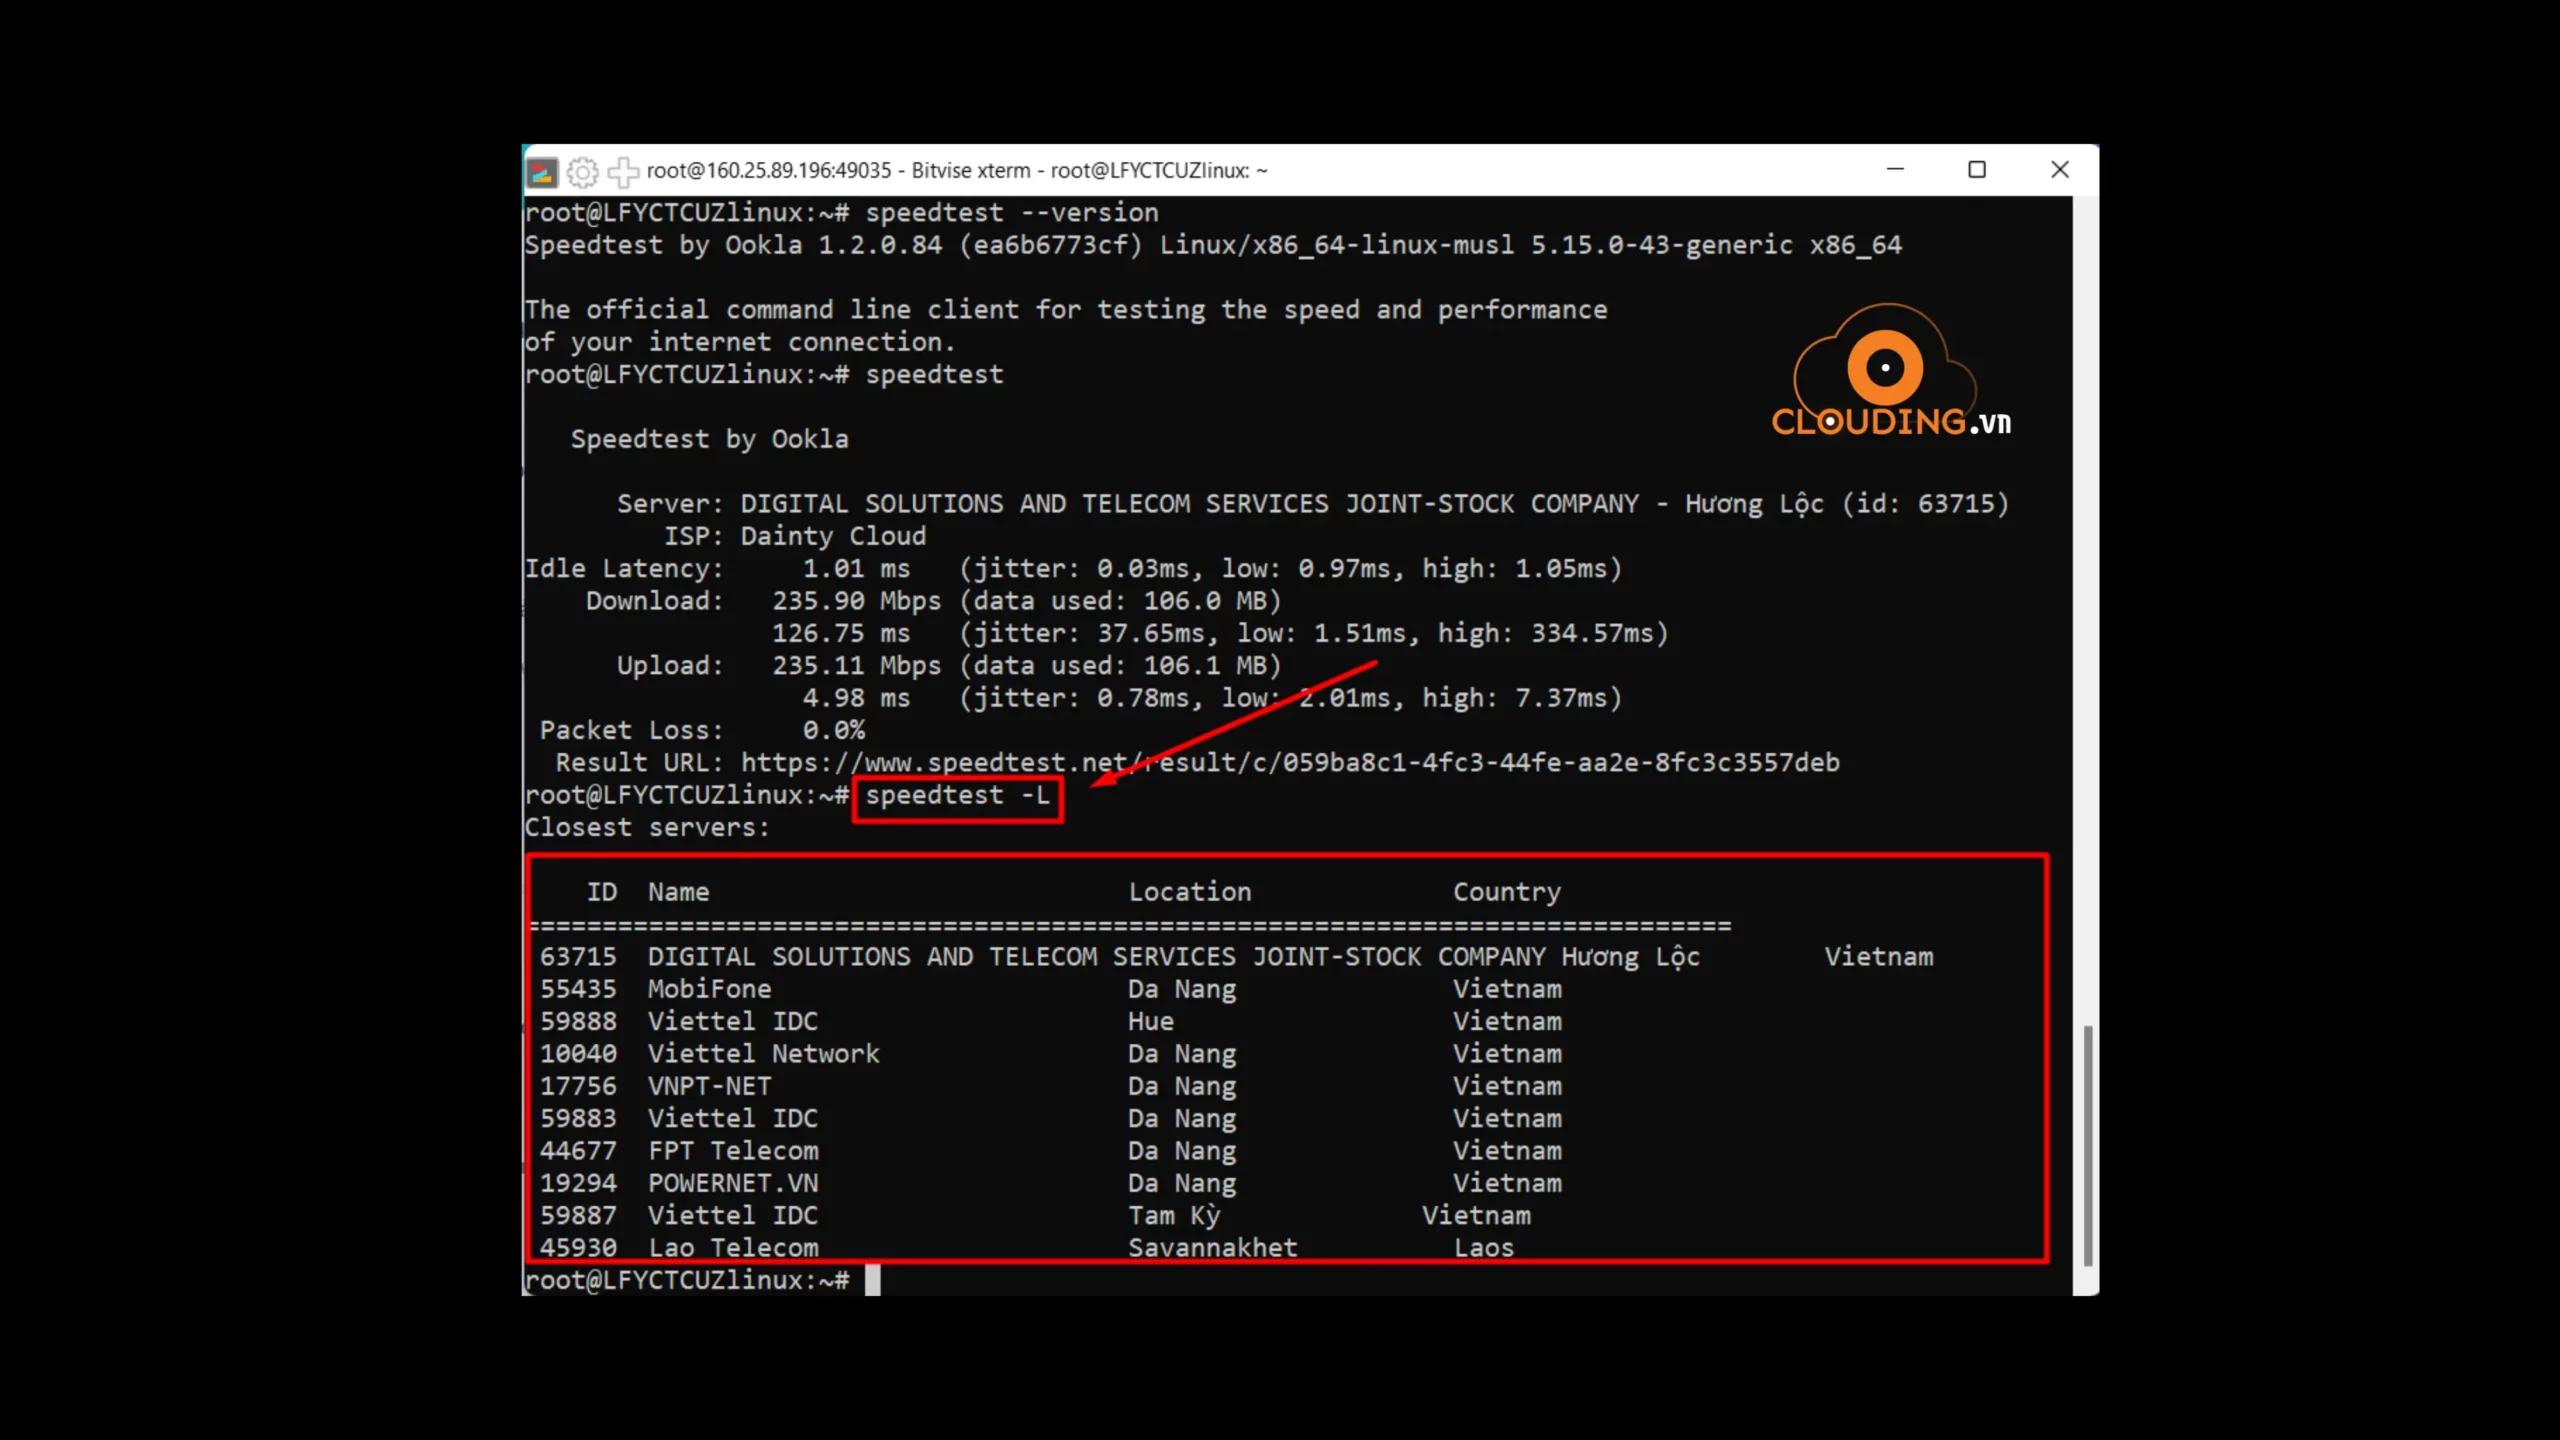Open the gear settings icon in title bar
The height and width of the screenshot is (1440, 2560).
[583, 172]
